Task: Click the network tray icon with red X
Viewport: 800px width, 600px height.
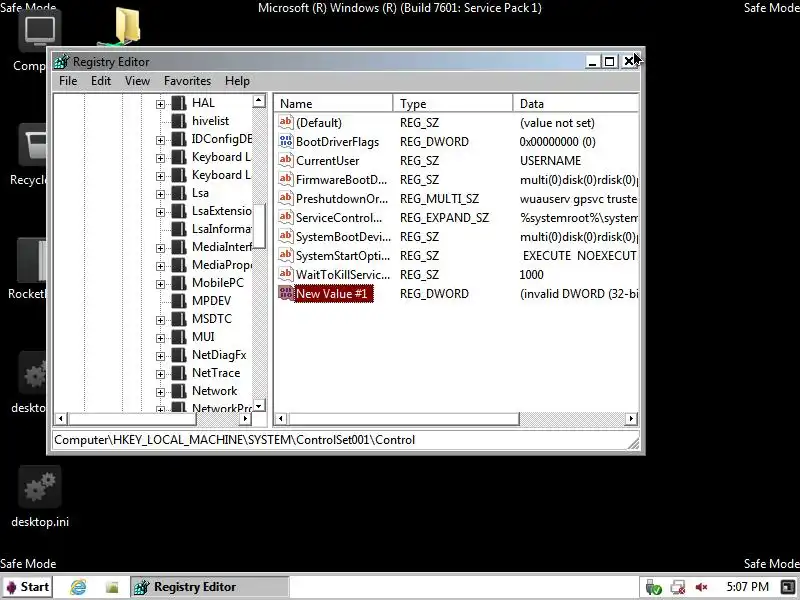Action: click(x=678, y=587)
